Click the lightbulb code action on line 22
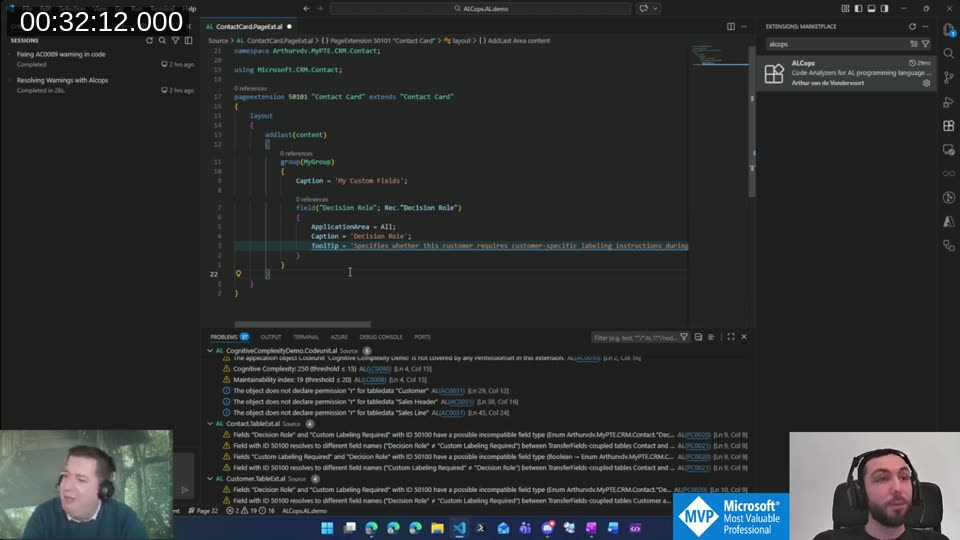The image size is (960, 540). [238, 274]
